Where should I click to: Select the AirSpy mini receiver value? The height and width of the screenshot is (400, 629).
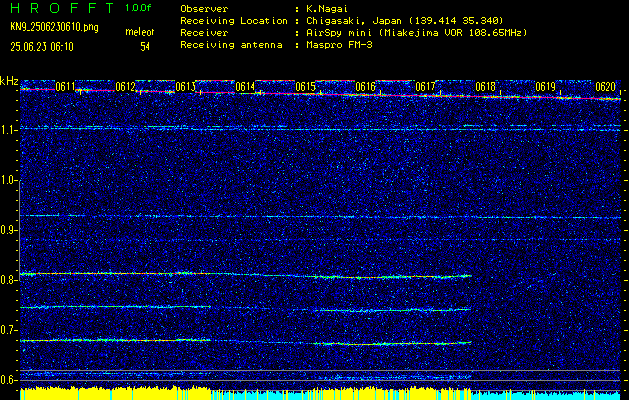pyautogui.click(x=416, y=33)
